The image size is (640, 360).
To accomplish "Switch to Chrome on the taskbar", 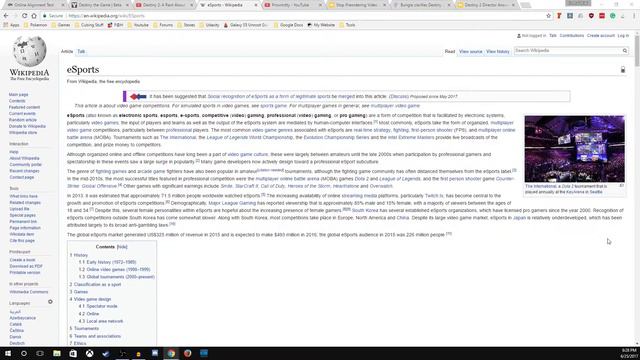I will 171,353.
